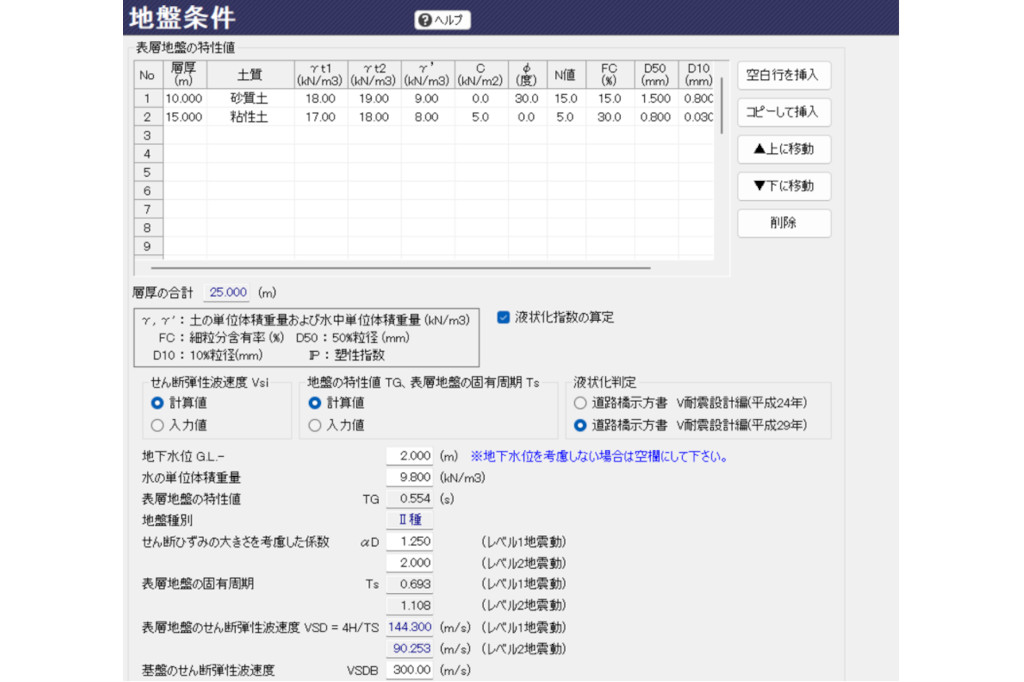Click the 削除 button
The height and width of the screenshot is (682, 1024).
[x=784, y=223]
